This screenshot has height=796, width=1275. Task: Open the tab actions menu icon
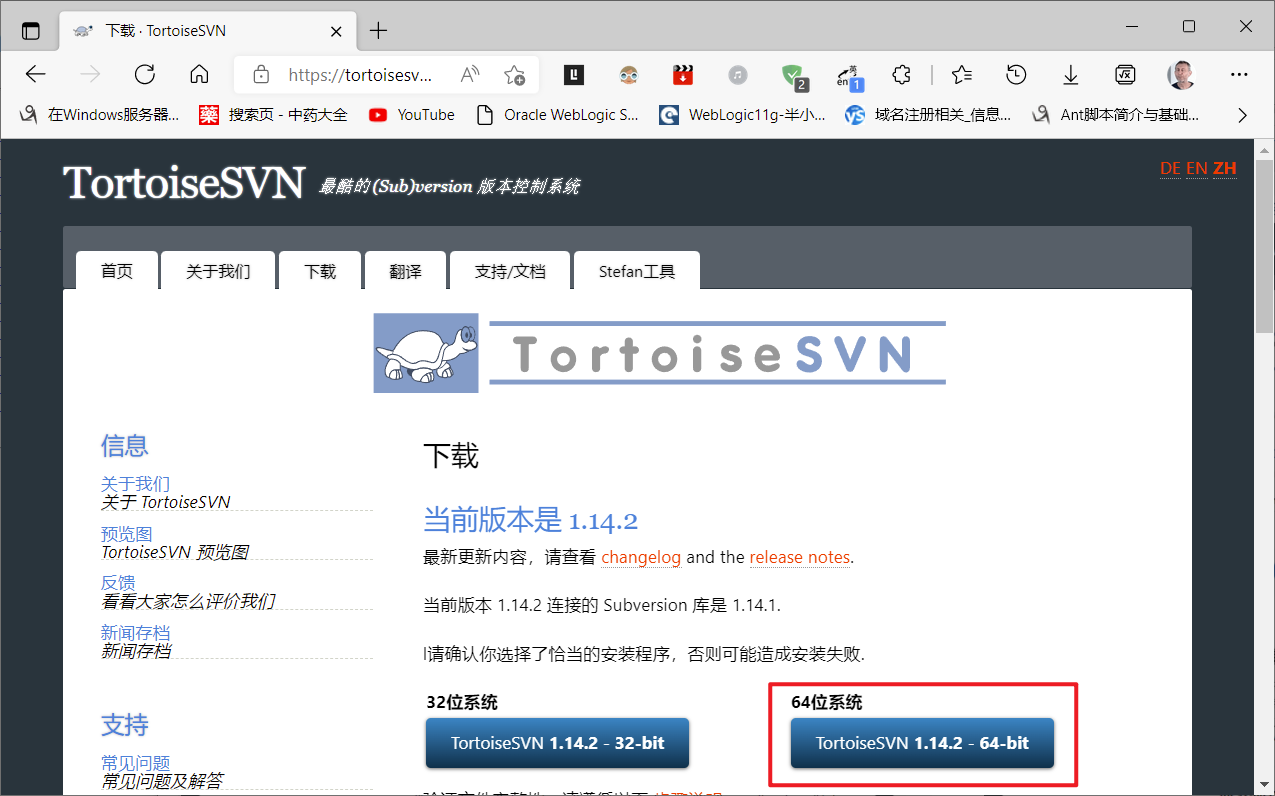(31, 30)
